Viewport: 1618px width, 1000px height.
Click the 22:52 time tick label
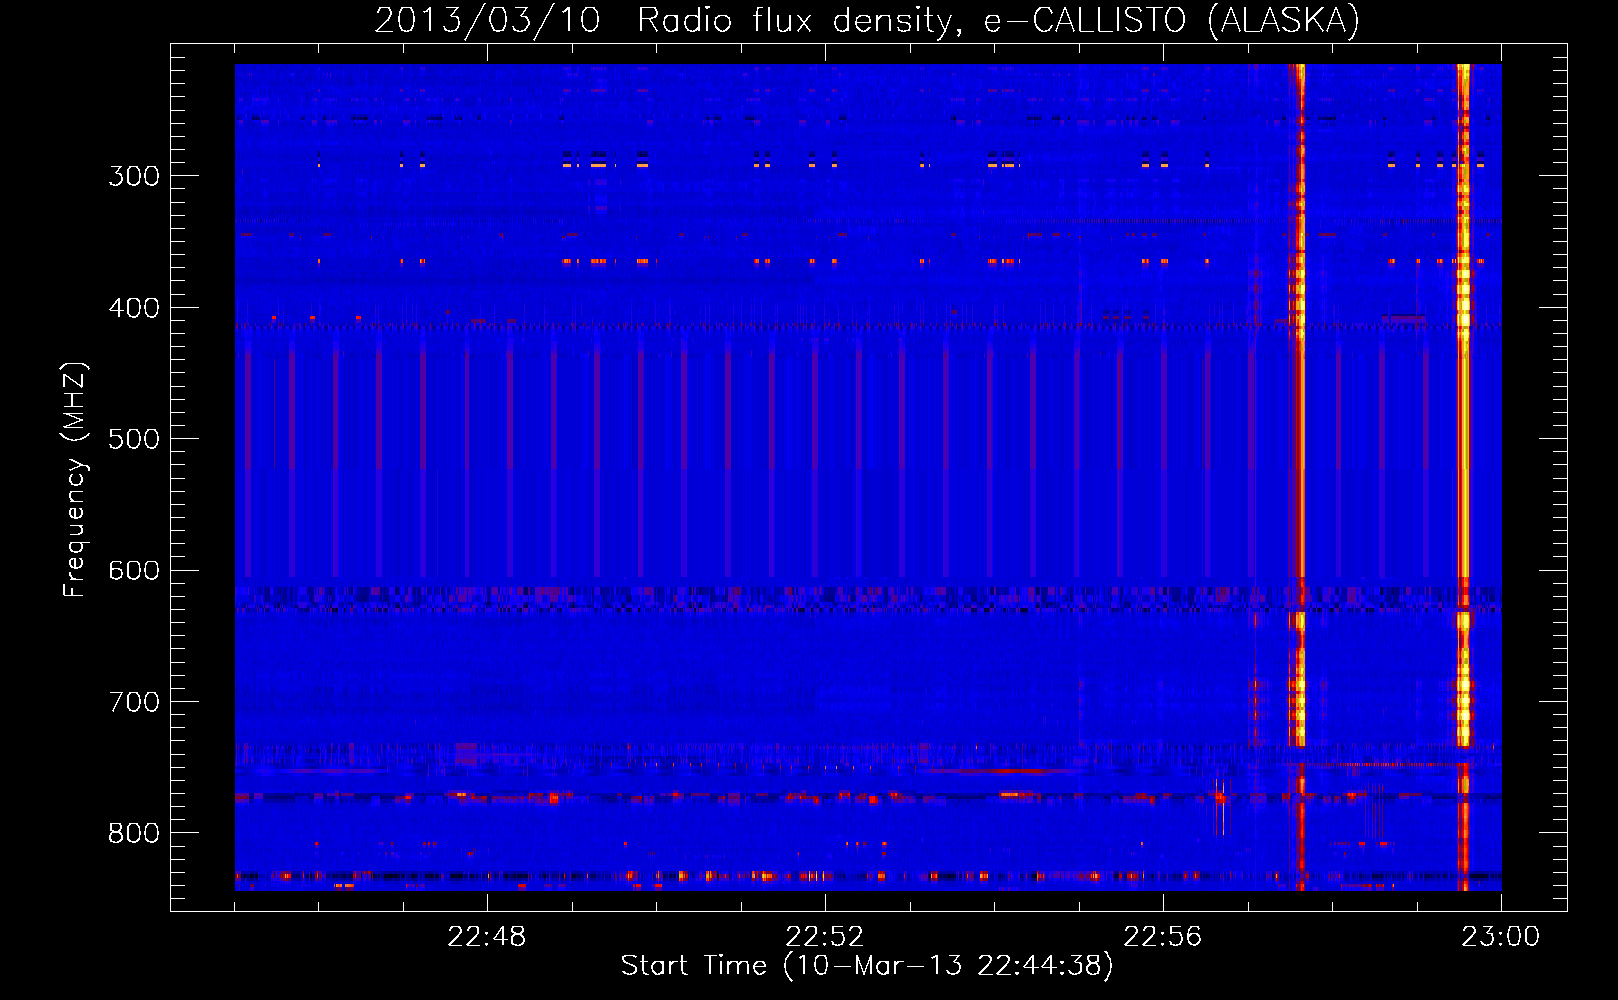tap(825, 937)
